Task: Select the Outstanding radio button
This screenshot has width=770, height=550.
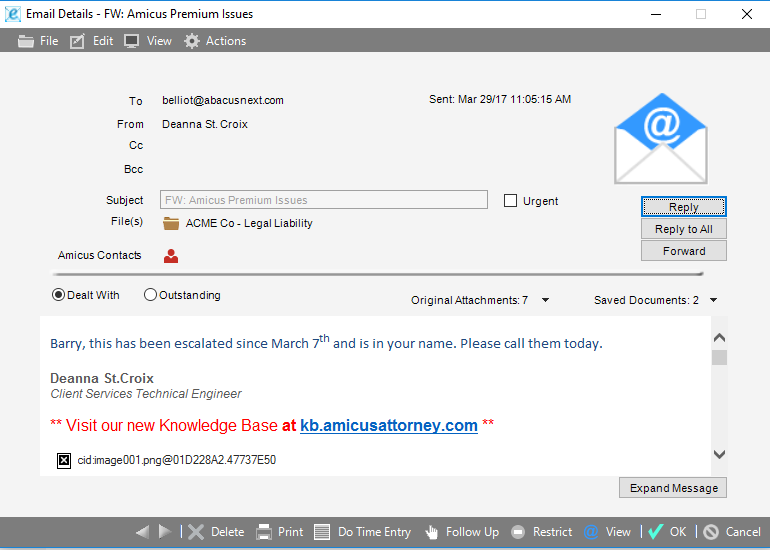Action: pos(150,295)
